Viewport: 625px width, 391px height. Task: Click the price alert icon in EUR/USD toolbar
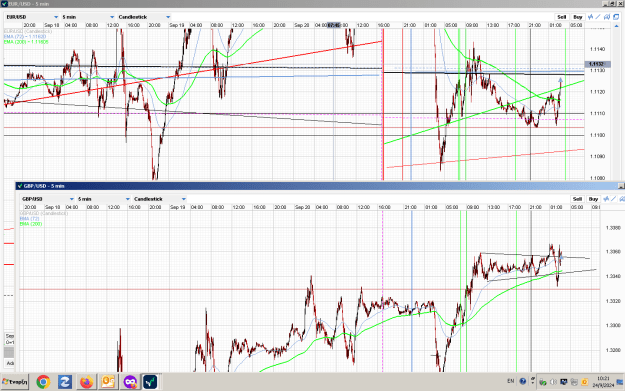click(607, 17)
